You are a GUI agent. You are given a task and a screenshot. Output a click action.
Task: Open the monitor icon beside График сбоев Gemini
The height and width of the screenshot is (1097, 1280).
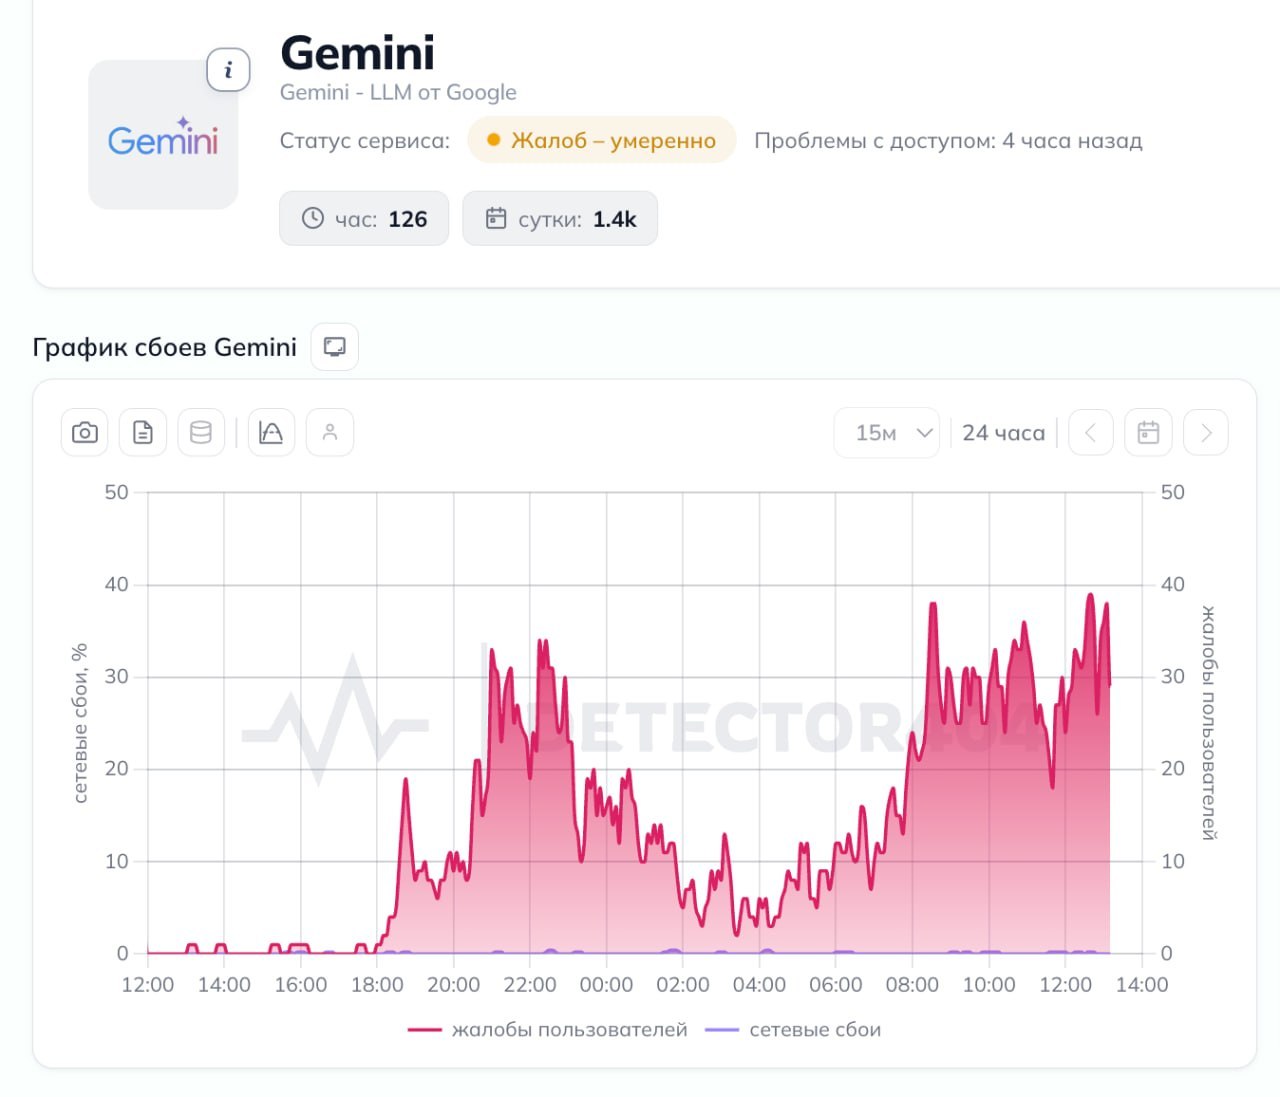pyautogui.click(x=335, y=347)
